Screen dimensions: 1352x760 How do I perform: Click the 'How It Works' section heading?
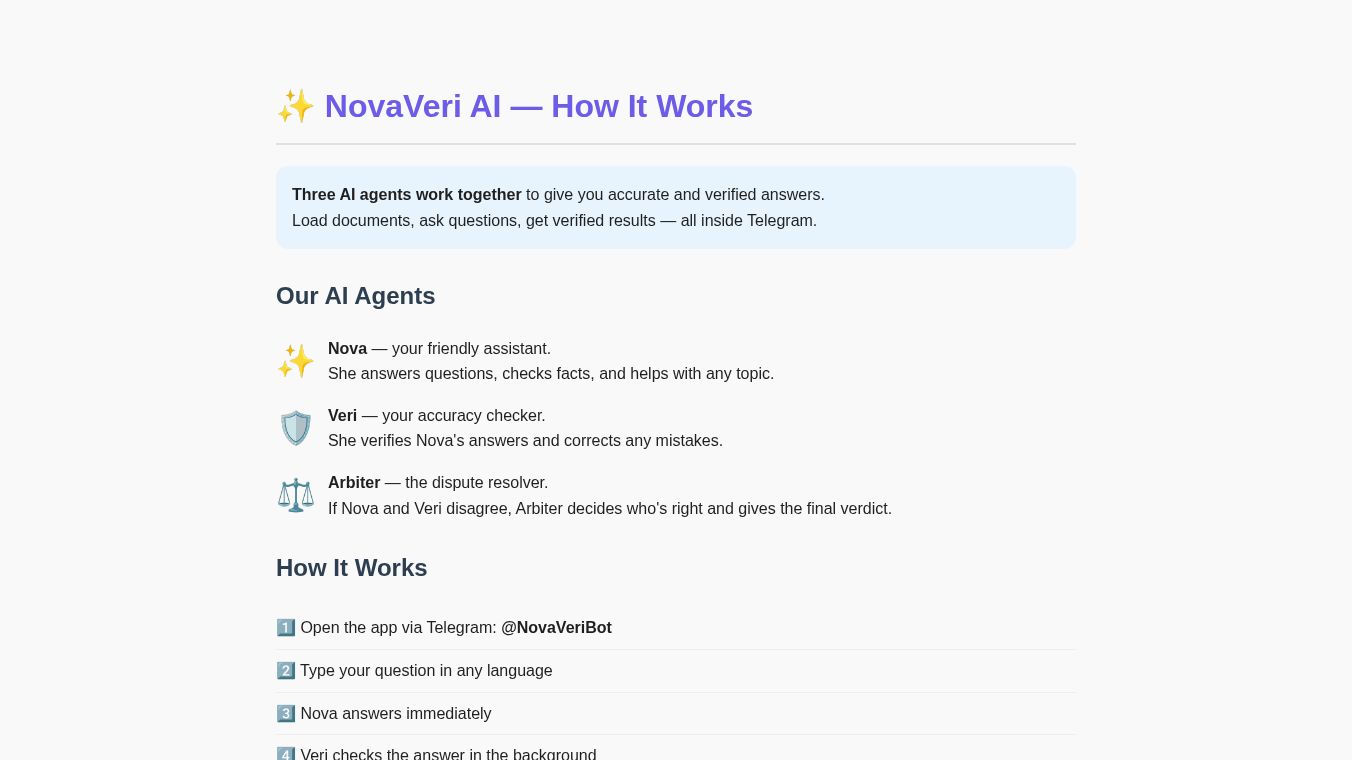pos(352,568)
